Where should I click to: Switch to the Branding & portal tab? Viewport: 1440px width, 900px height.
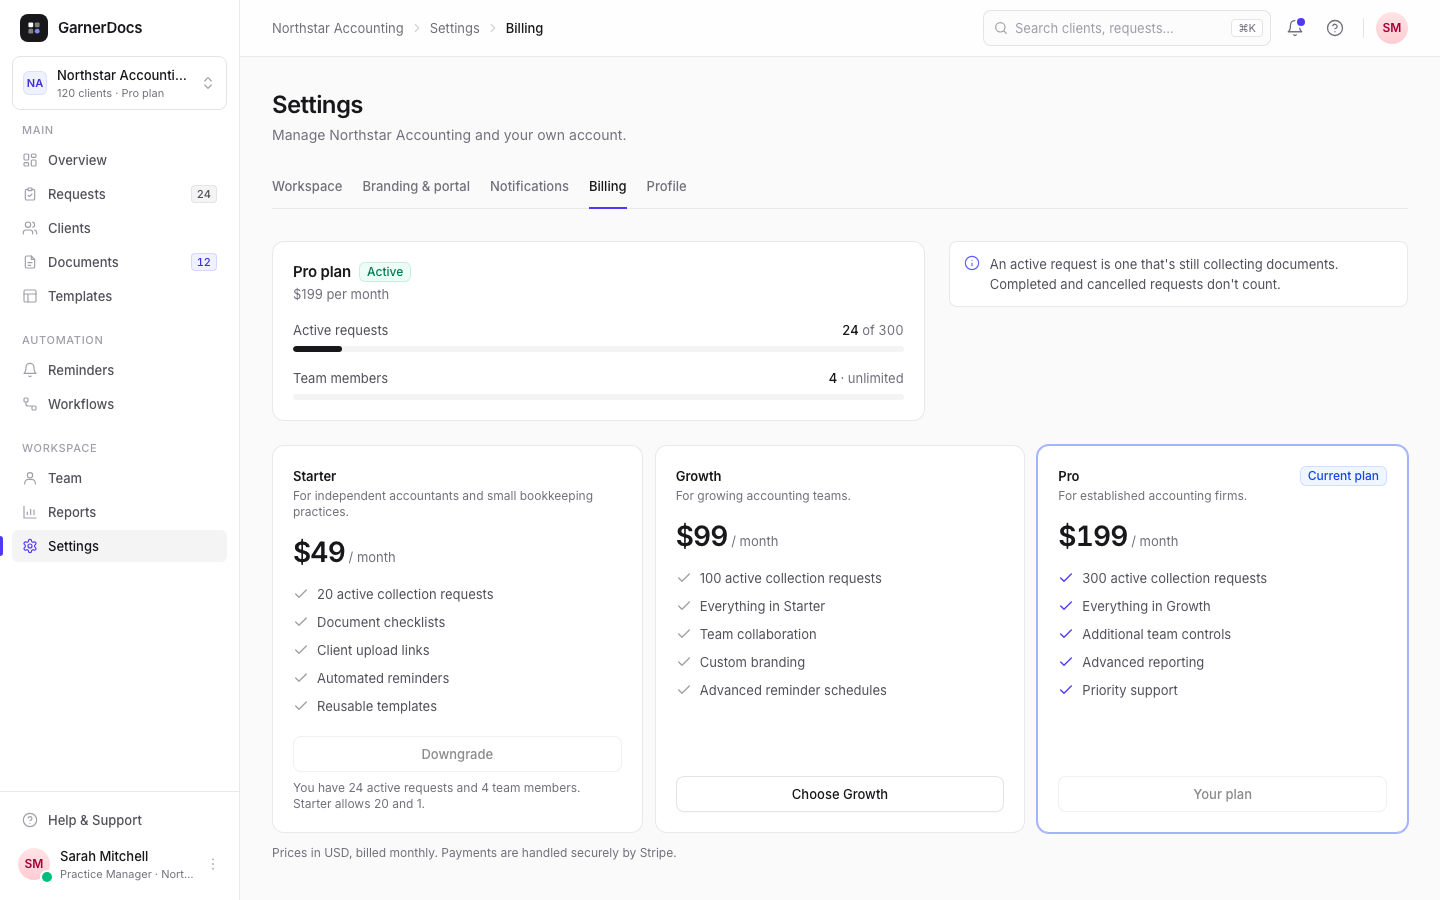[416, 186]
